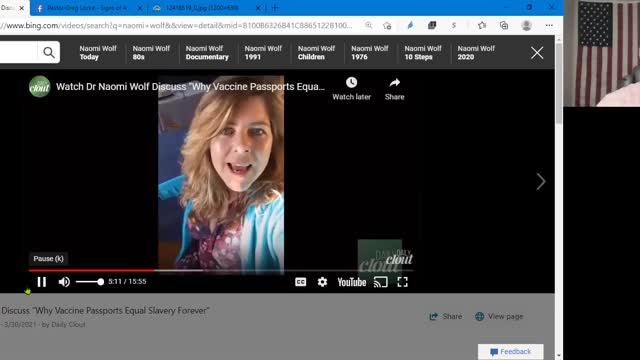Cast video to TV icon
This screenshot has height=360, width=640.
pyautogui.click(x=380, y=282)
